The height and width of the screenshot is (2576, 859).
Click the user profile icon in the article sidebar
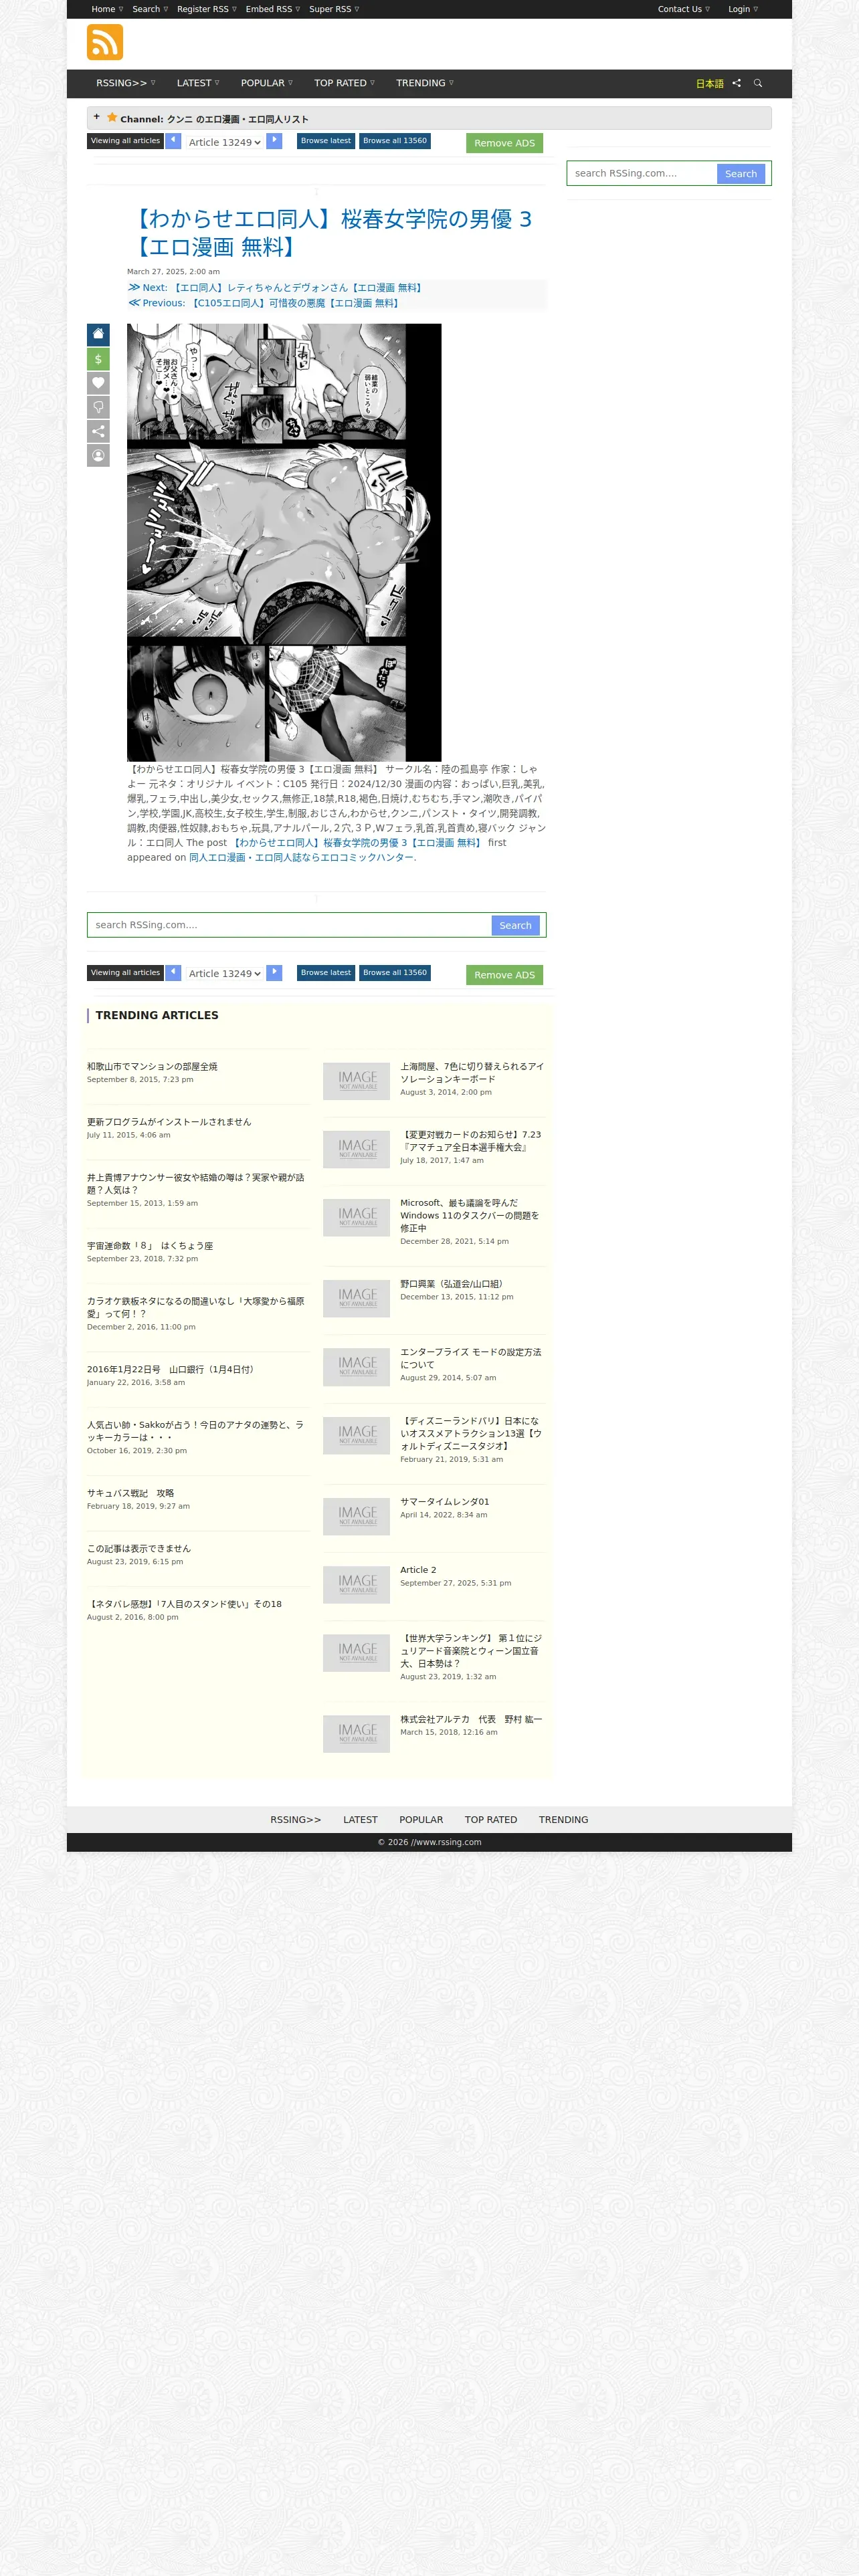click(98, 456)
